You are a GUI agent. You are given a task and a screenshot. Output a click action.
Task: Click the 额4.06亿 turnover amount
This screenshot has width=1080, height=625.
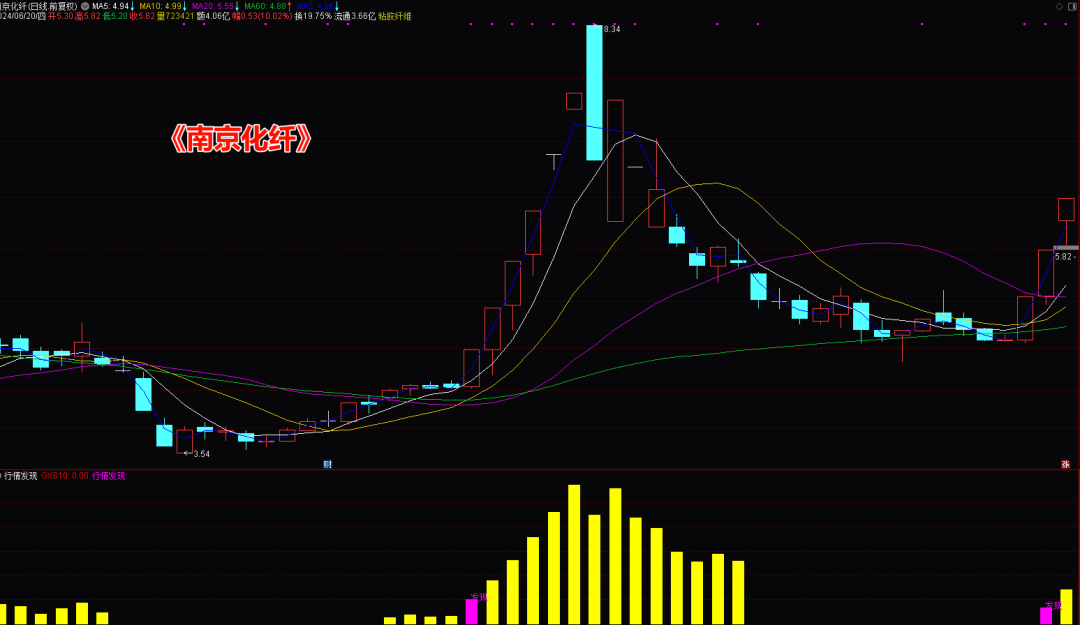pos(214,16)
